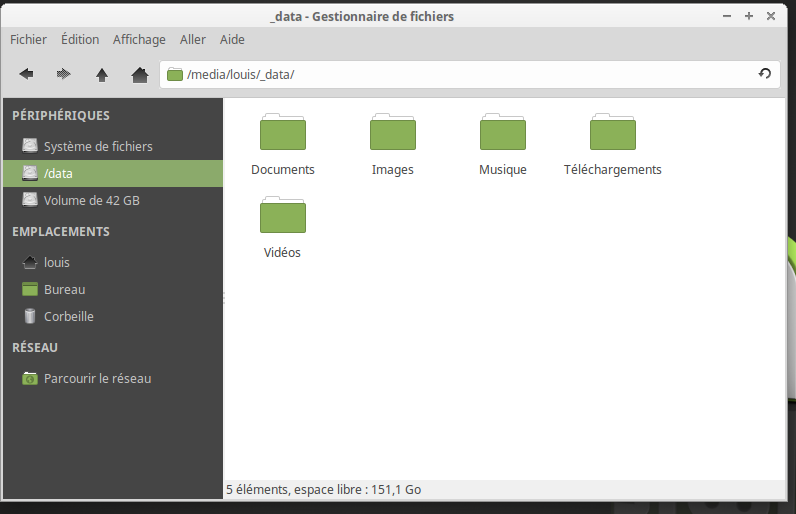Image resolution: width=796 pixels, height=514 pixels.
Task: Open the Images folder icon
Action: 393,132
